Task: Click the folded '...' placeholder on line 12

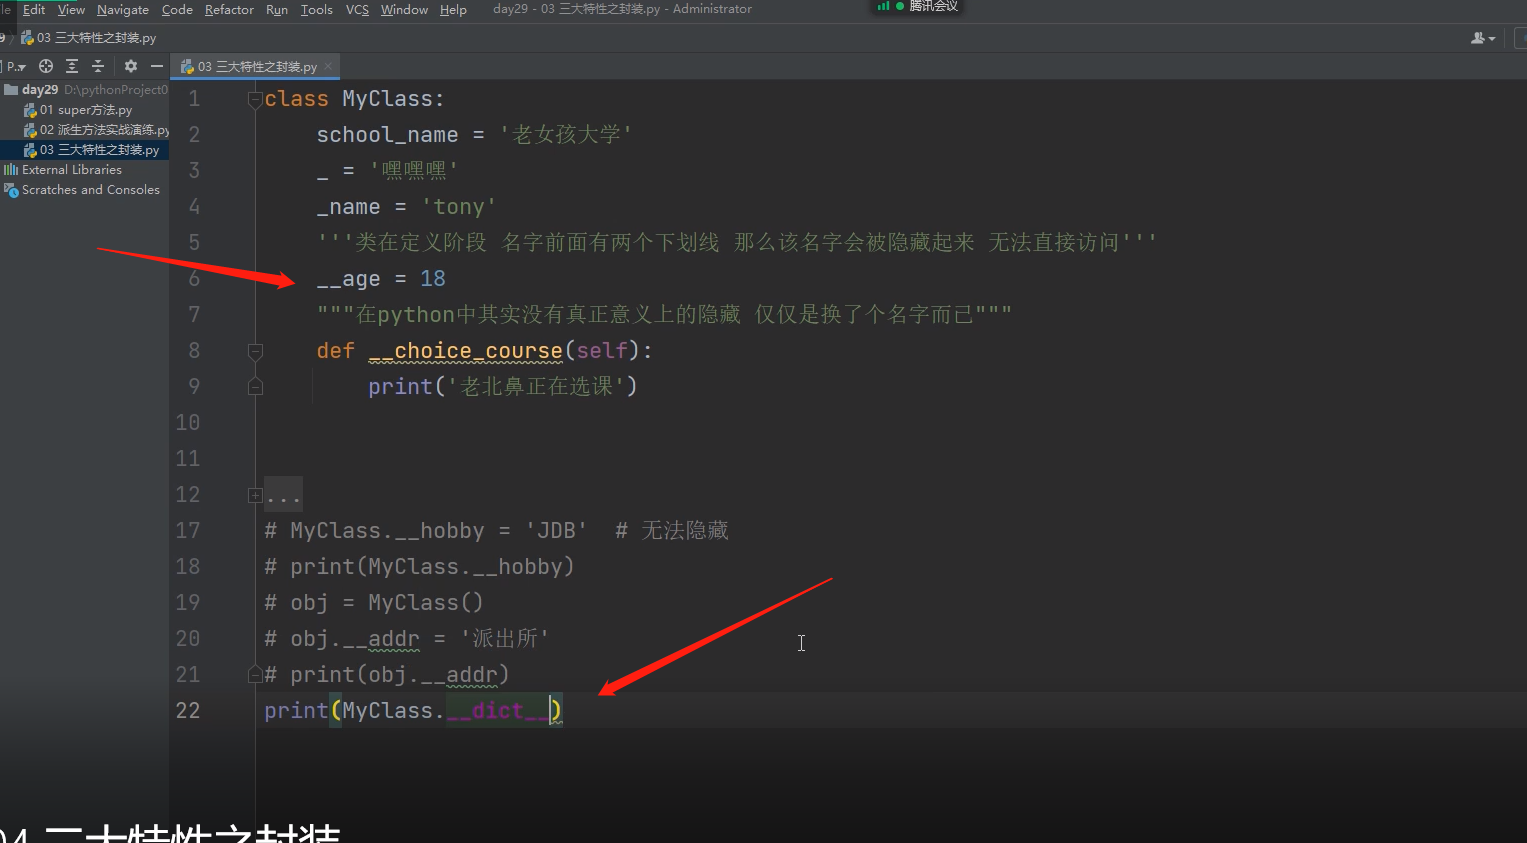Action: 284,495
